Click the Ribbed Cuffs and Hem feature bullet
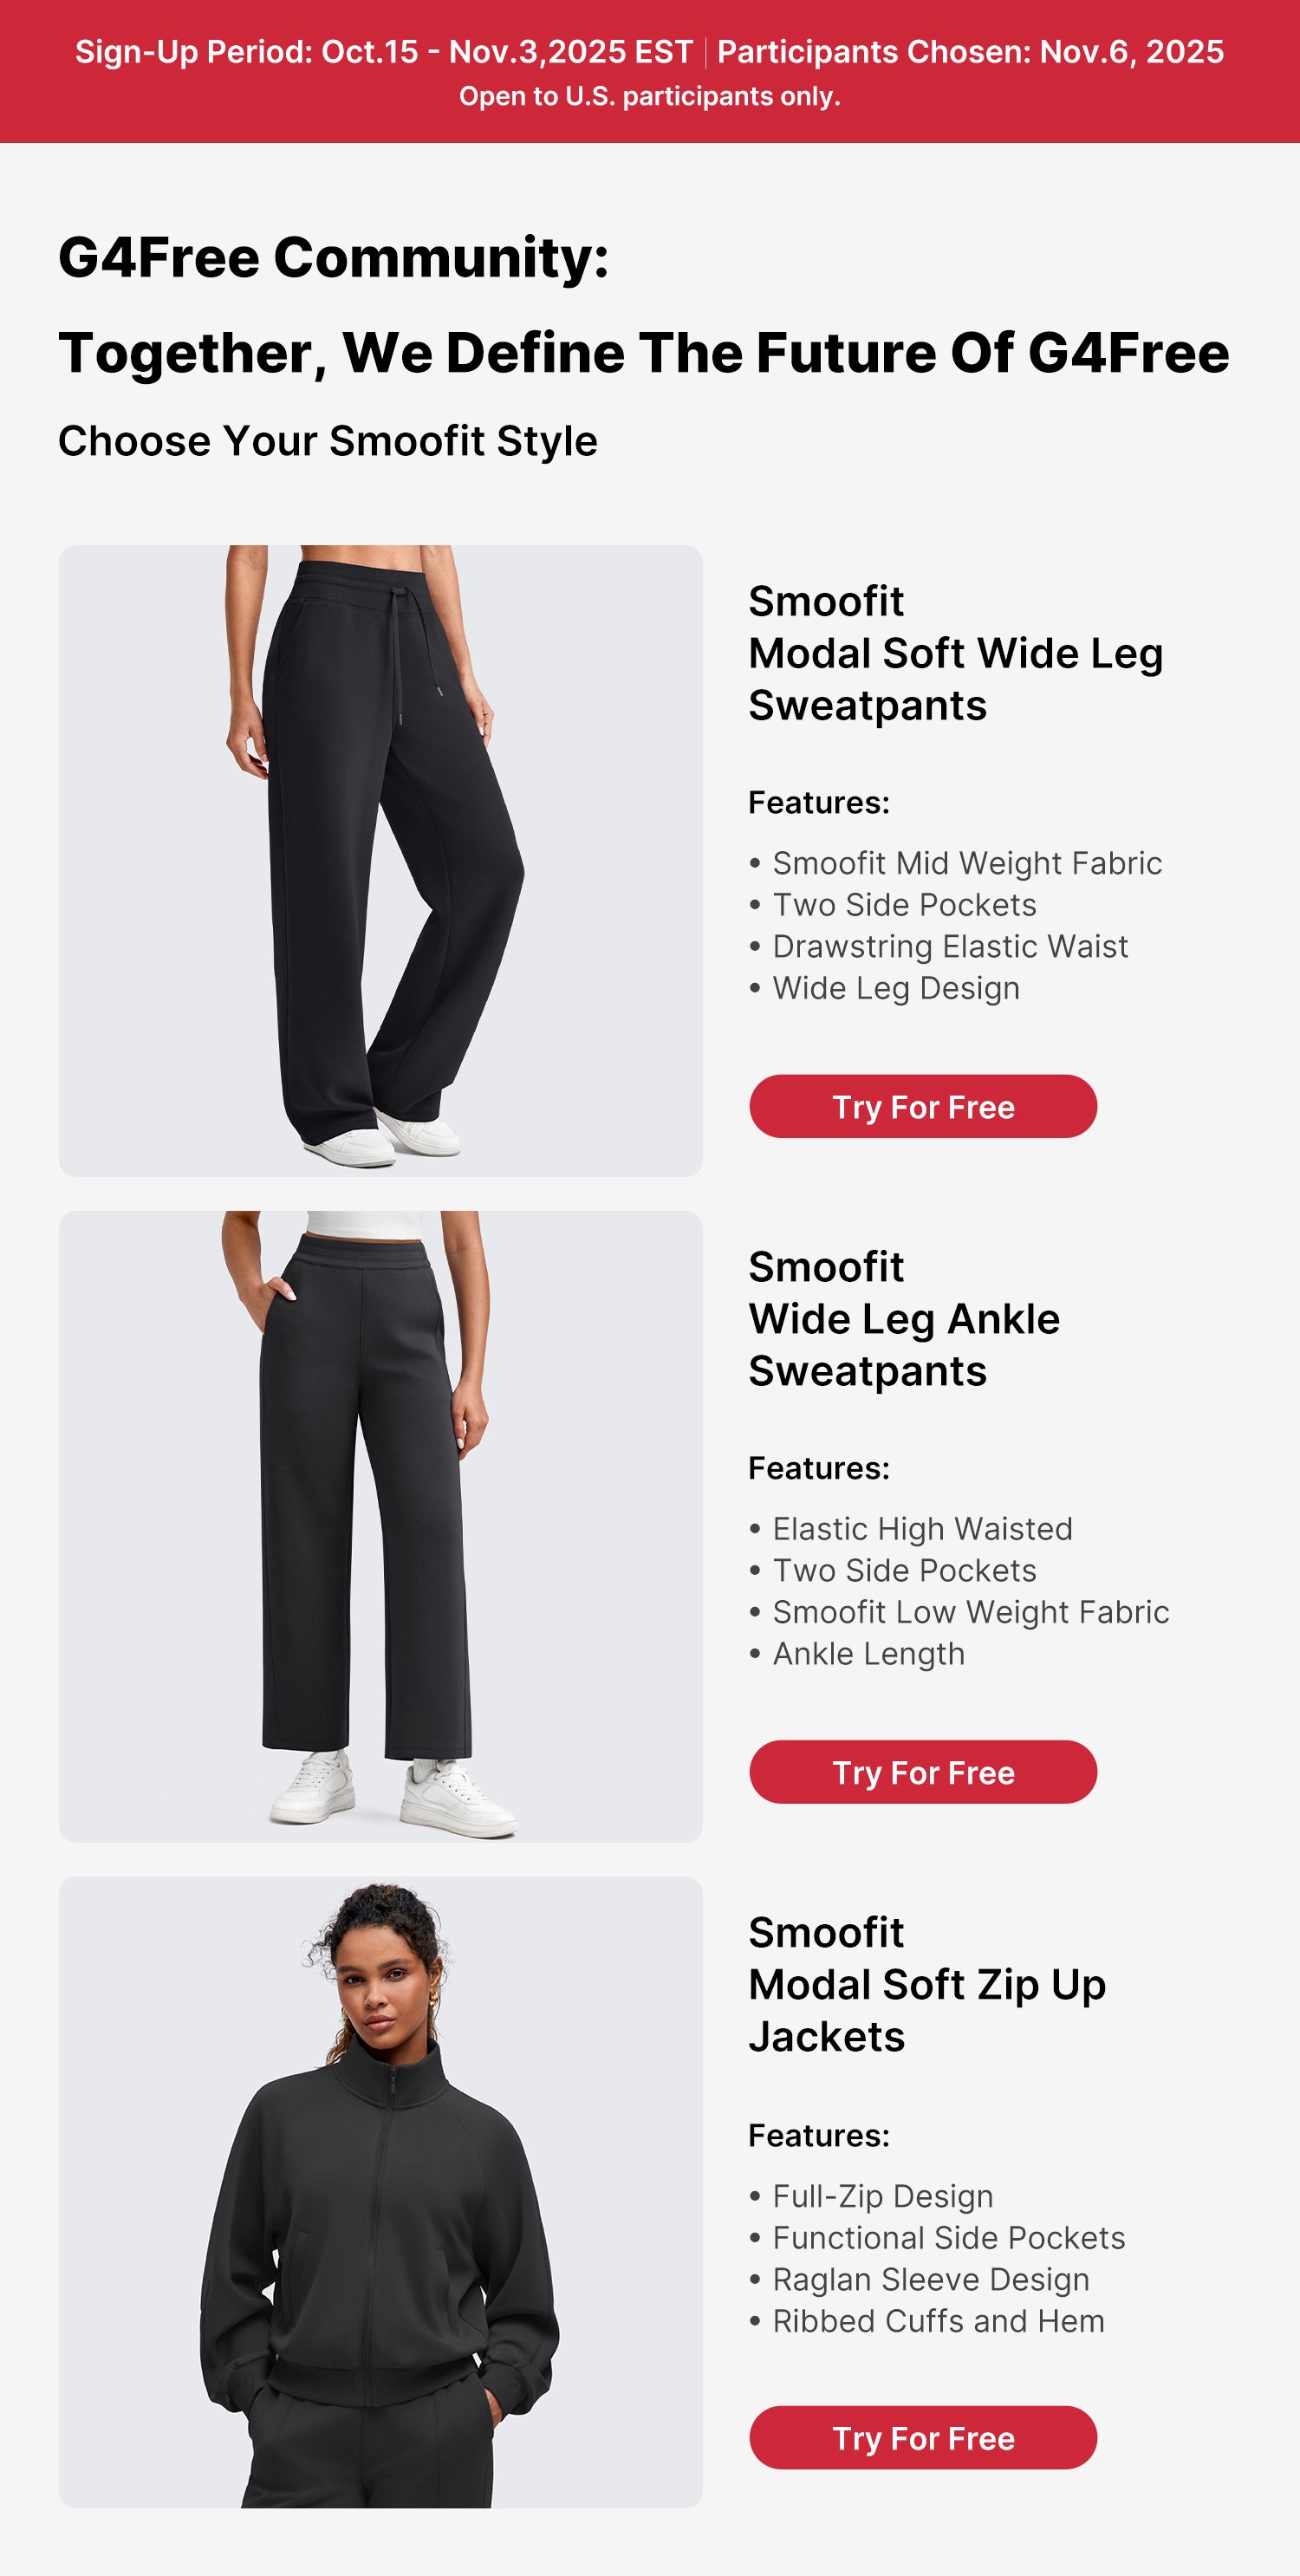This screenshot has width=1300, height=2576. pos(927,2321)
